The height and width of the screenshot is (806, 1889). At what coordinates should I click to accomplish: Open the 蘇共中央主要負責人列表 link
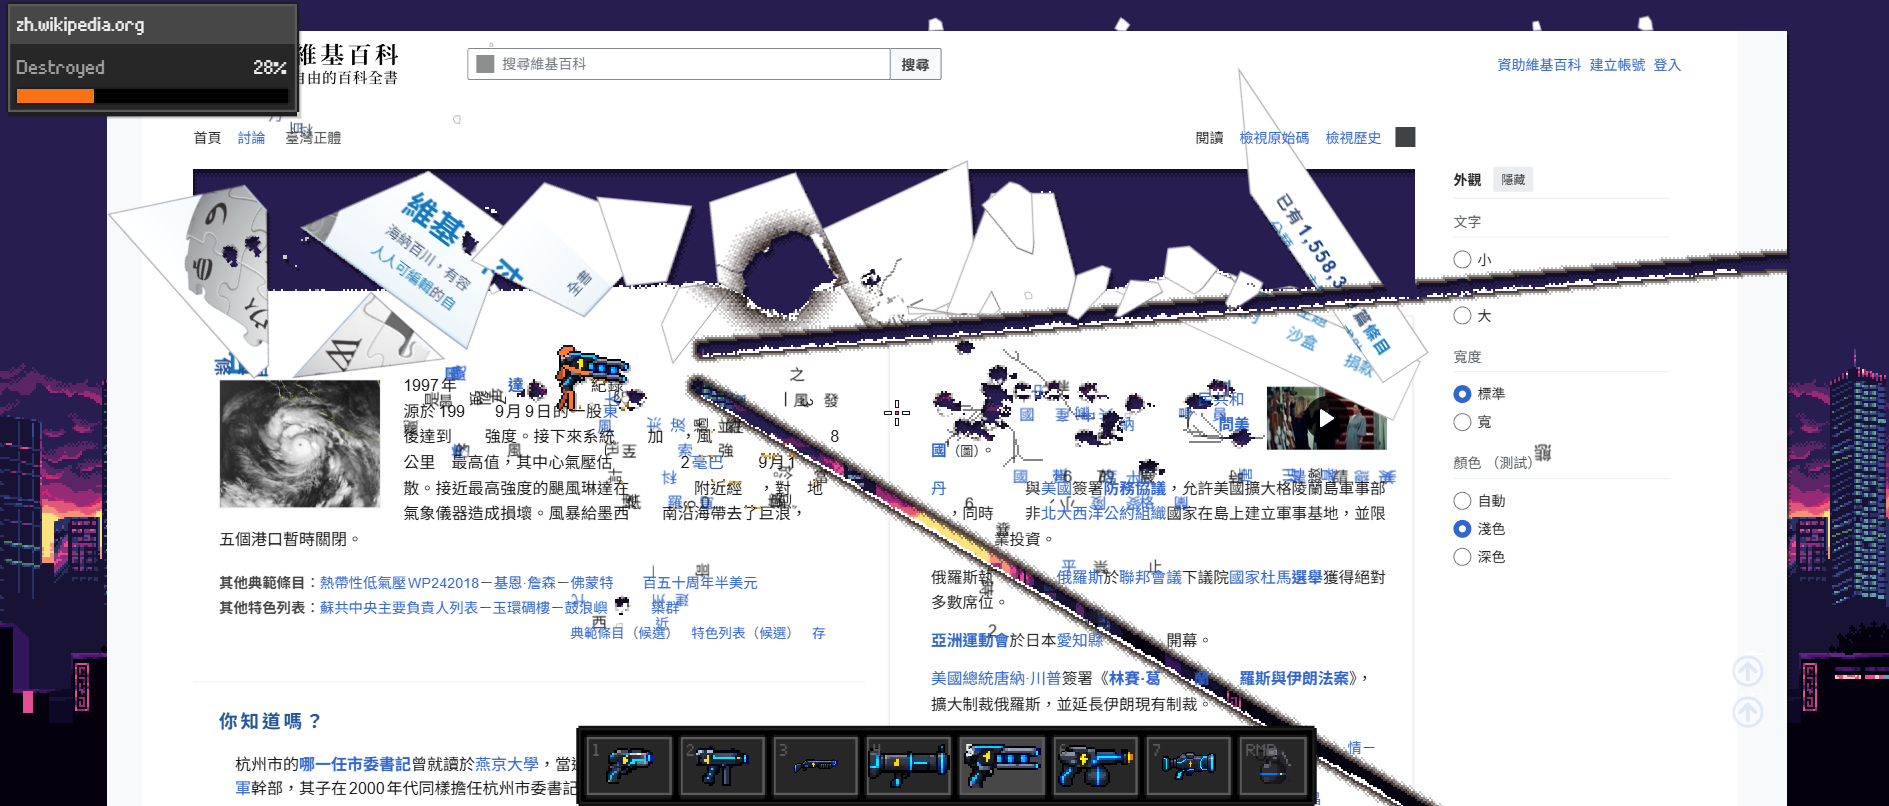tap(400, 607)
